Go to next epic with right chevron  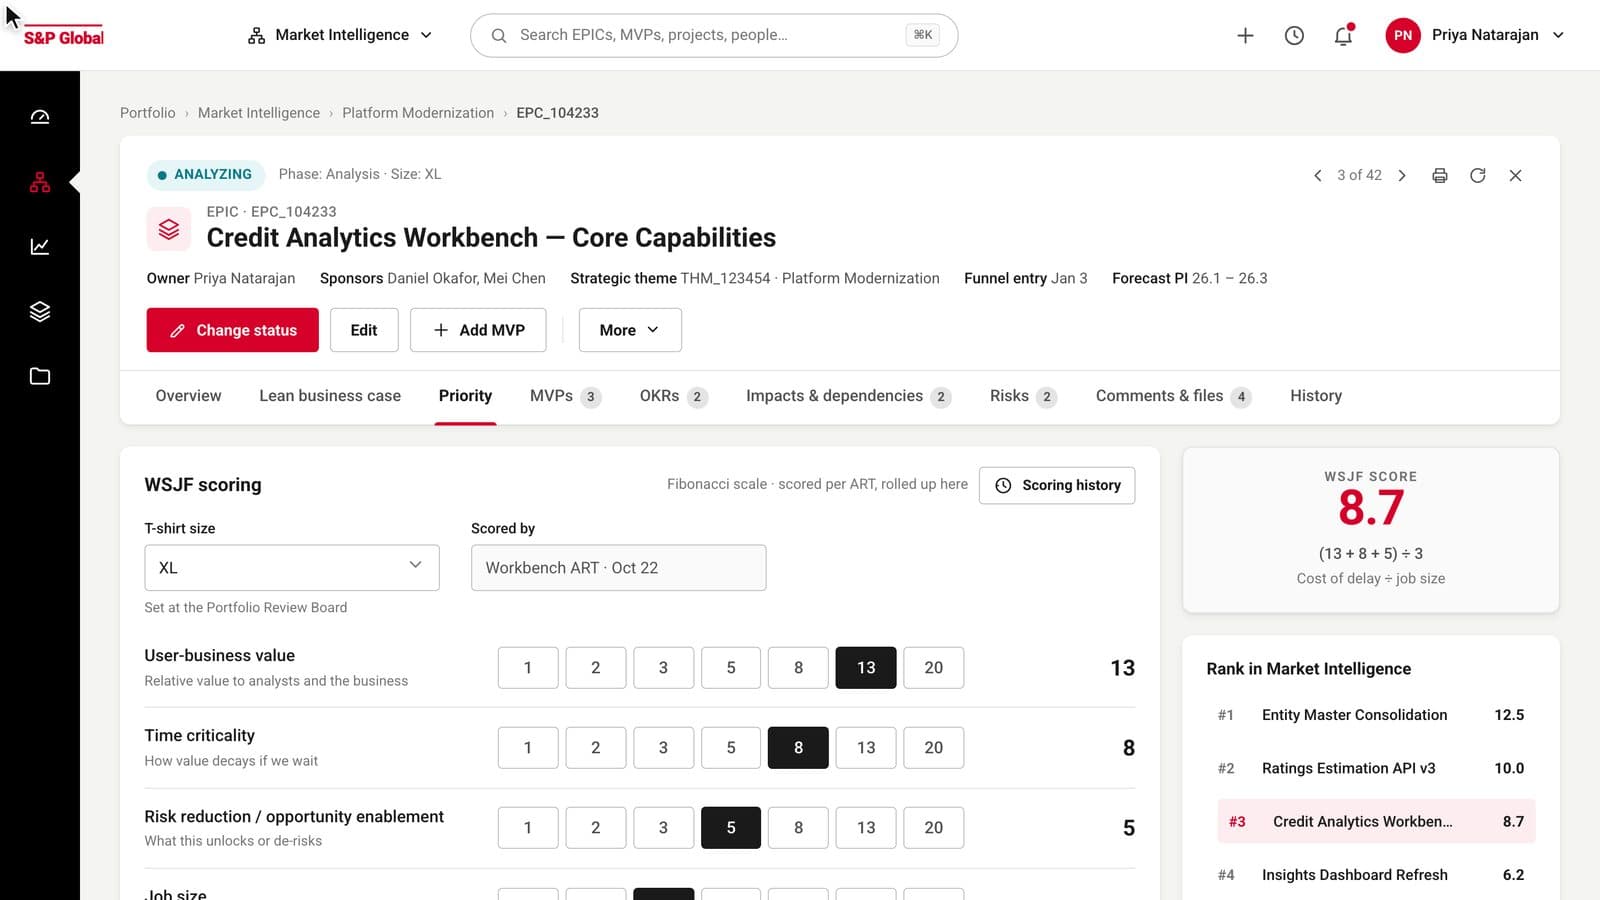(x=1402, y=175)
